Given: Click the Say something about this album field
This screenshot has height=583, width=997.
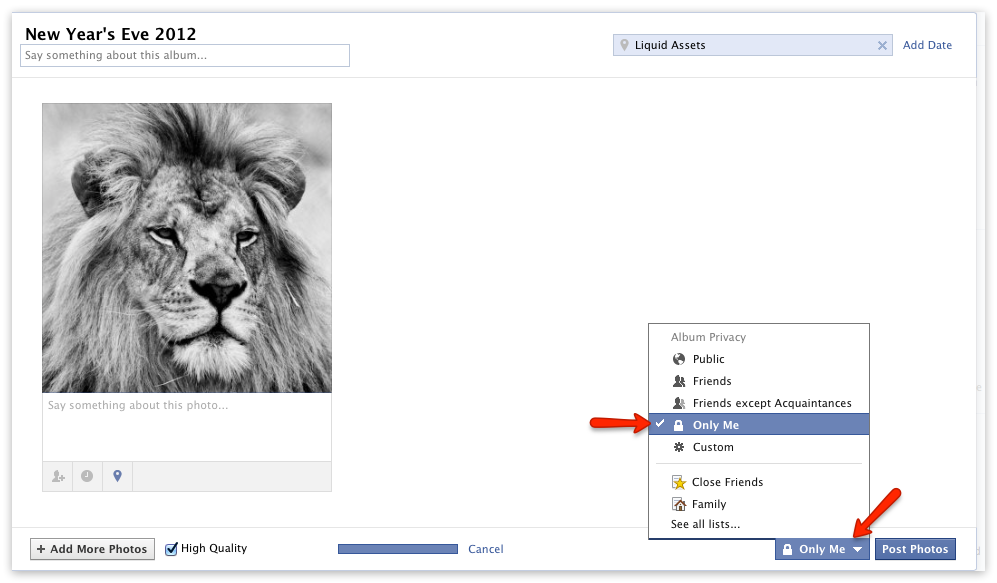Looking at the screenshot, I should (x=185, y=55).
